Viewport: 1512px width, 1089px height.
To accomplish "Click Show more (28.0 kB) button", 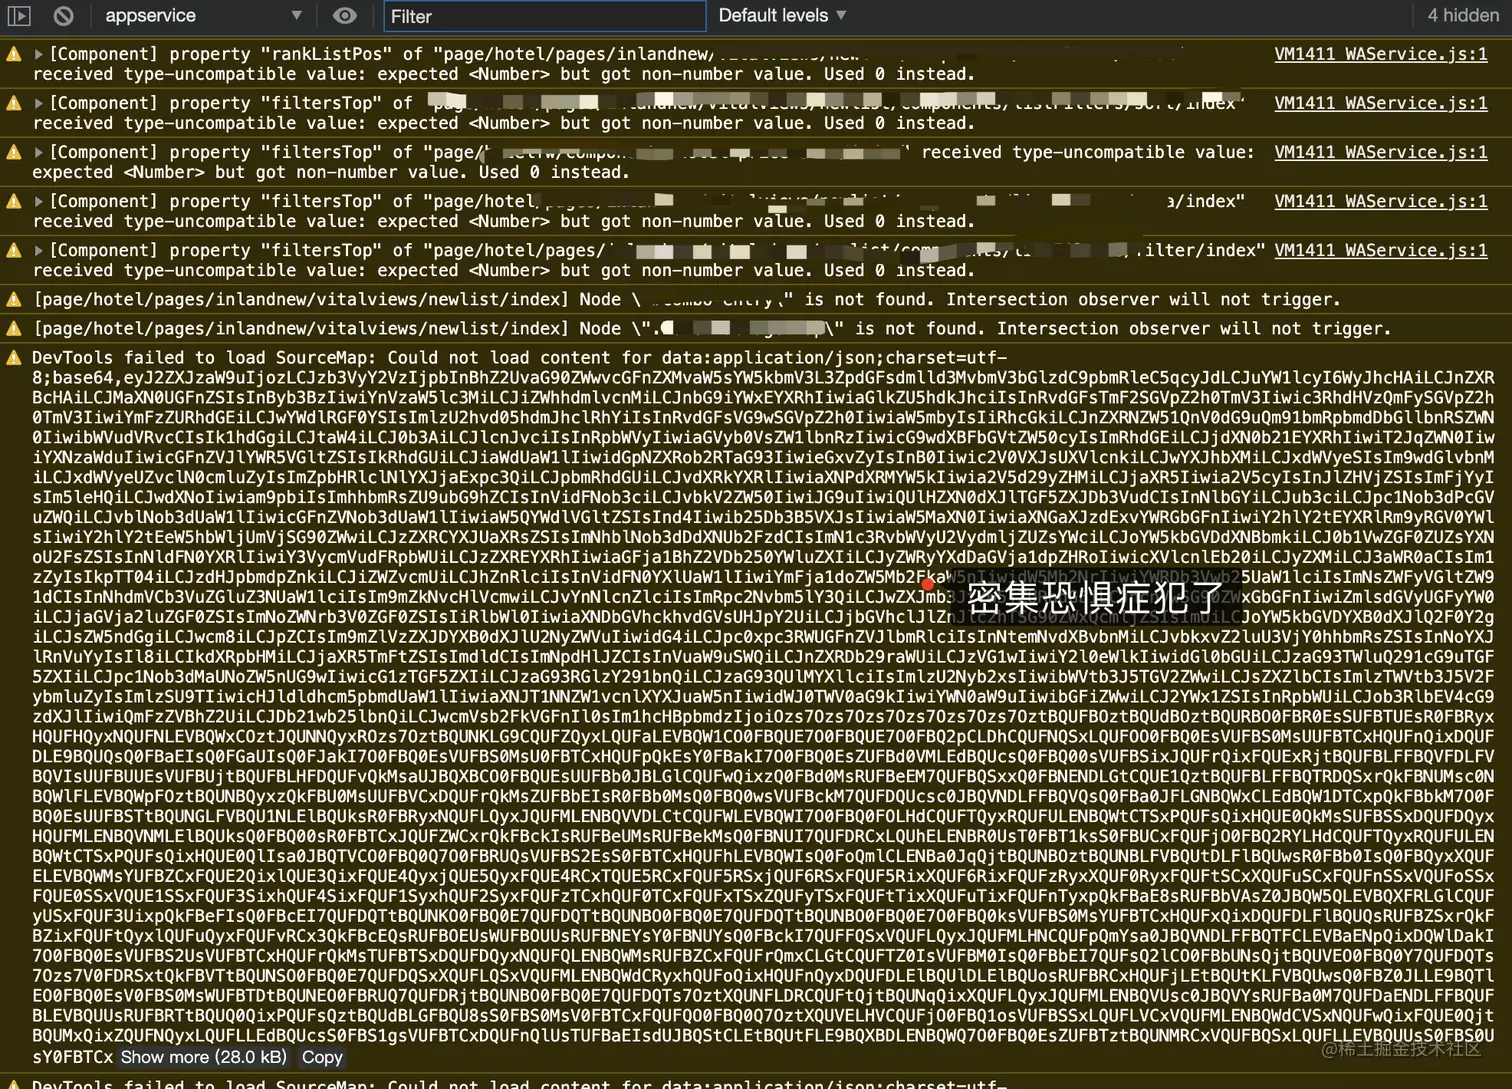I will pyautogui.click(x=204, y=1057).
